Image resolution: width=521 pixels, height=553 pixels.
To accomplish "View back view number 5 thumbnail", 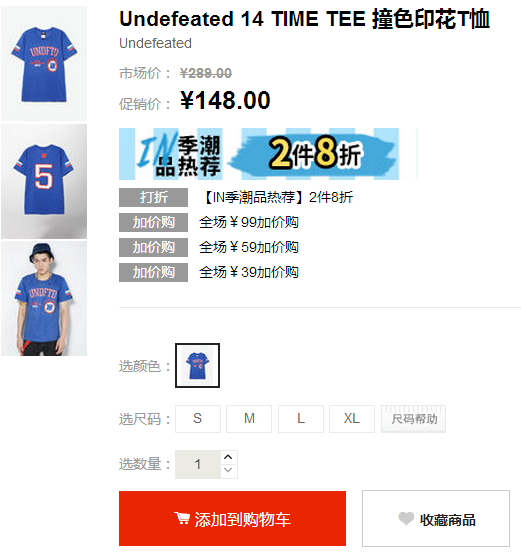I will 44,181.
